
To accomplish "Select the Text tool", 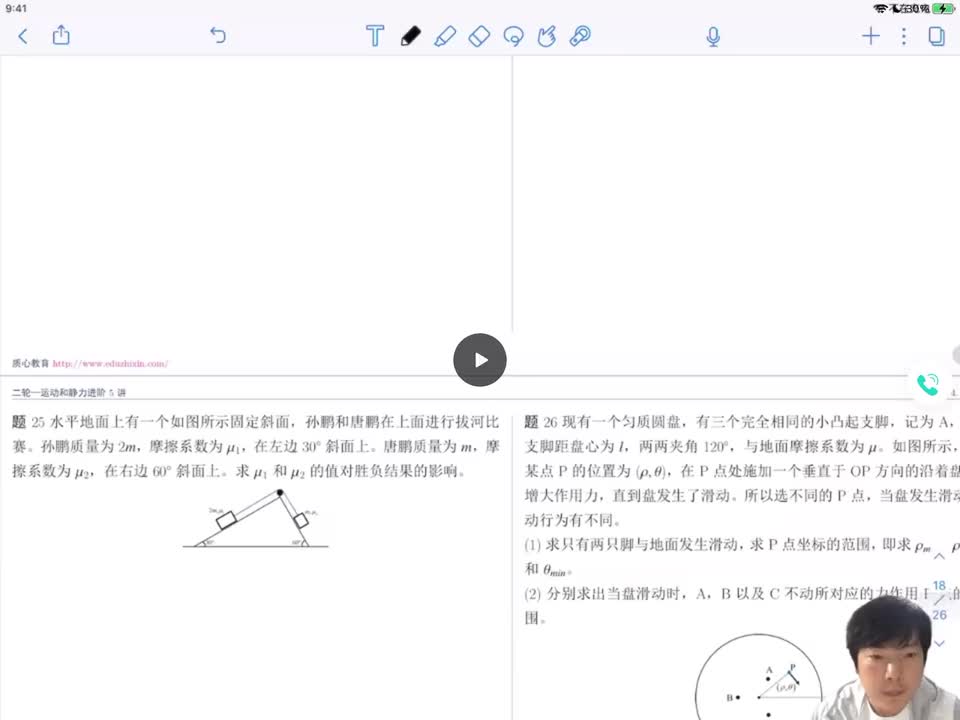I will pyautogui.click(x=375, y=36).
